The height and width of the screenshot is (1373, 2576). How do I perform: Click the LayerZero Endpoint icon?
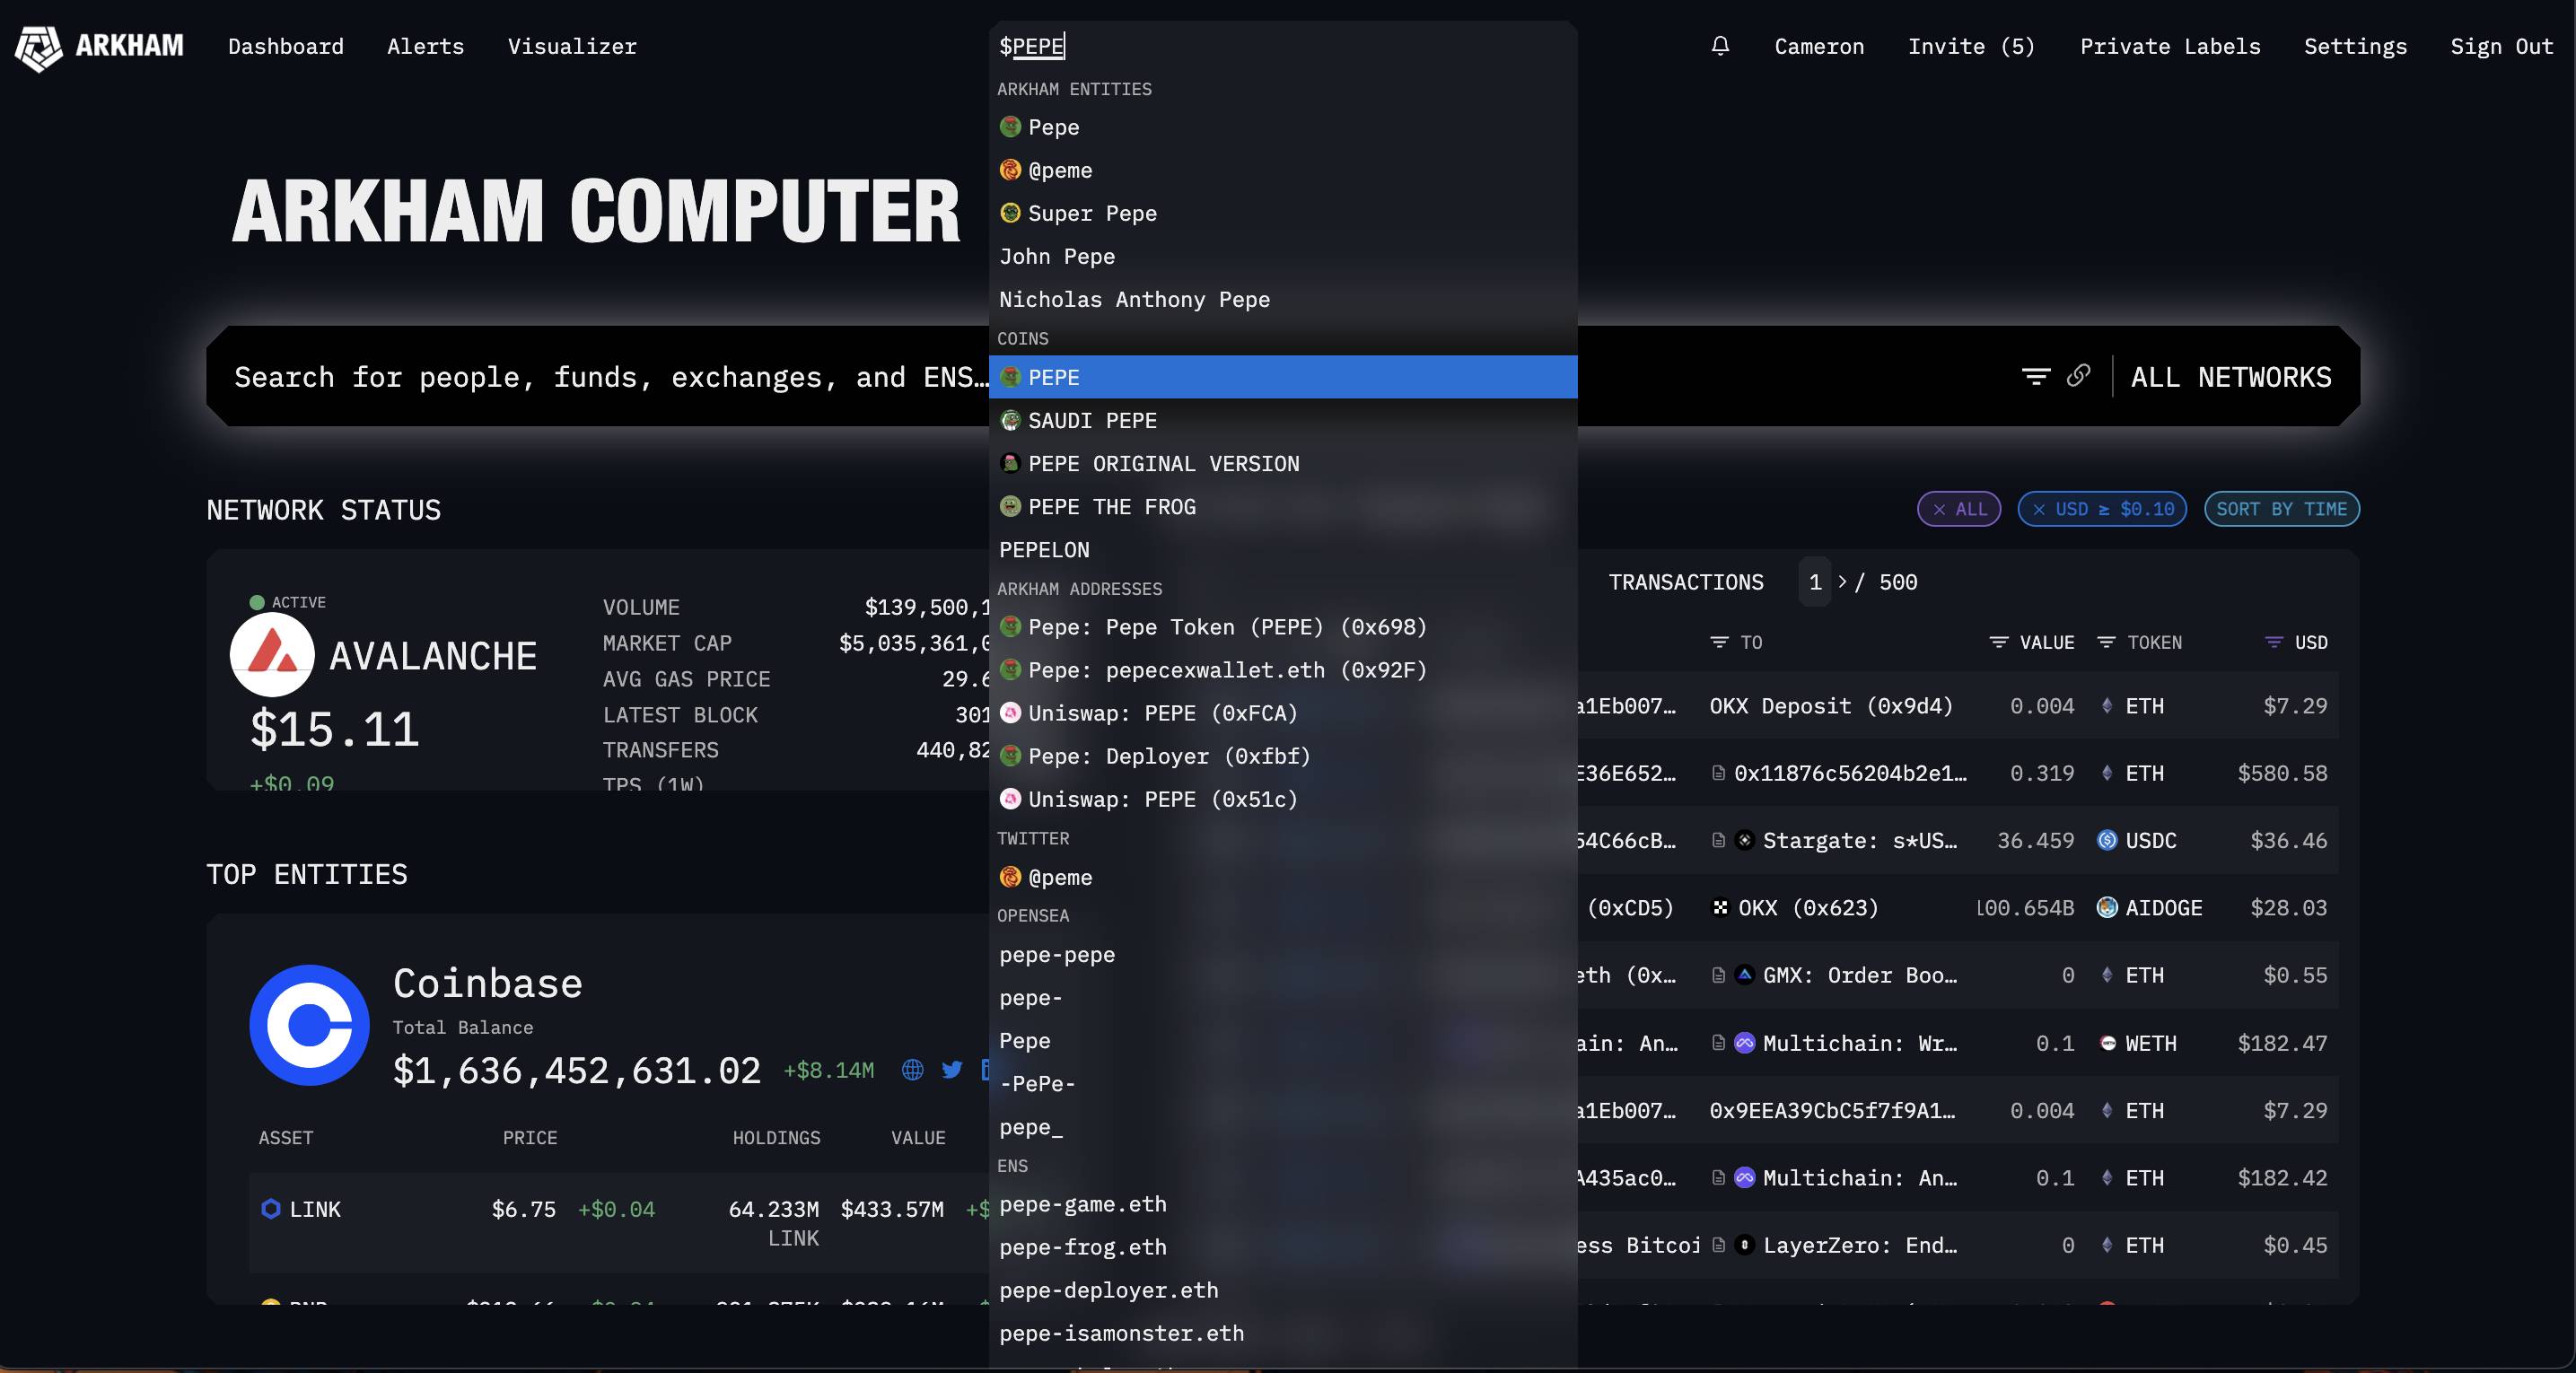(1745, 1245)
